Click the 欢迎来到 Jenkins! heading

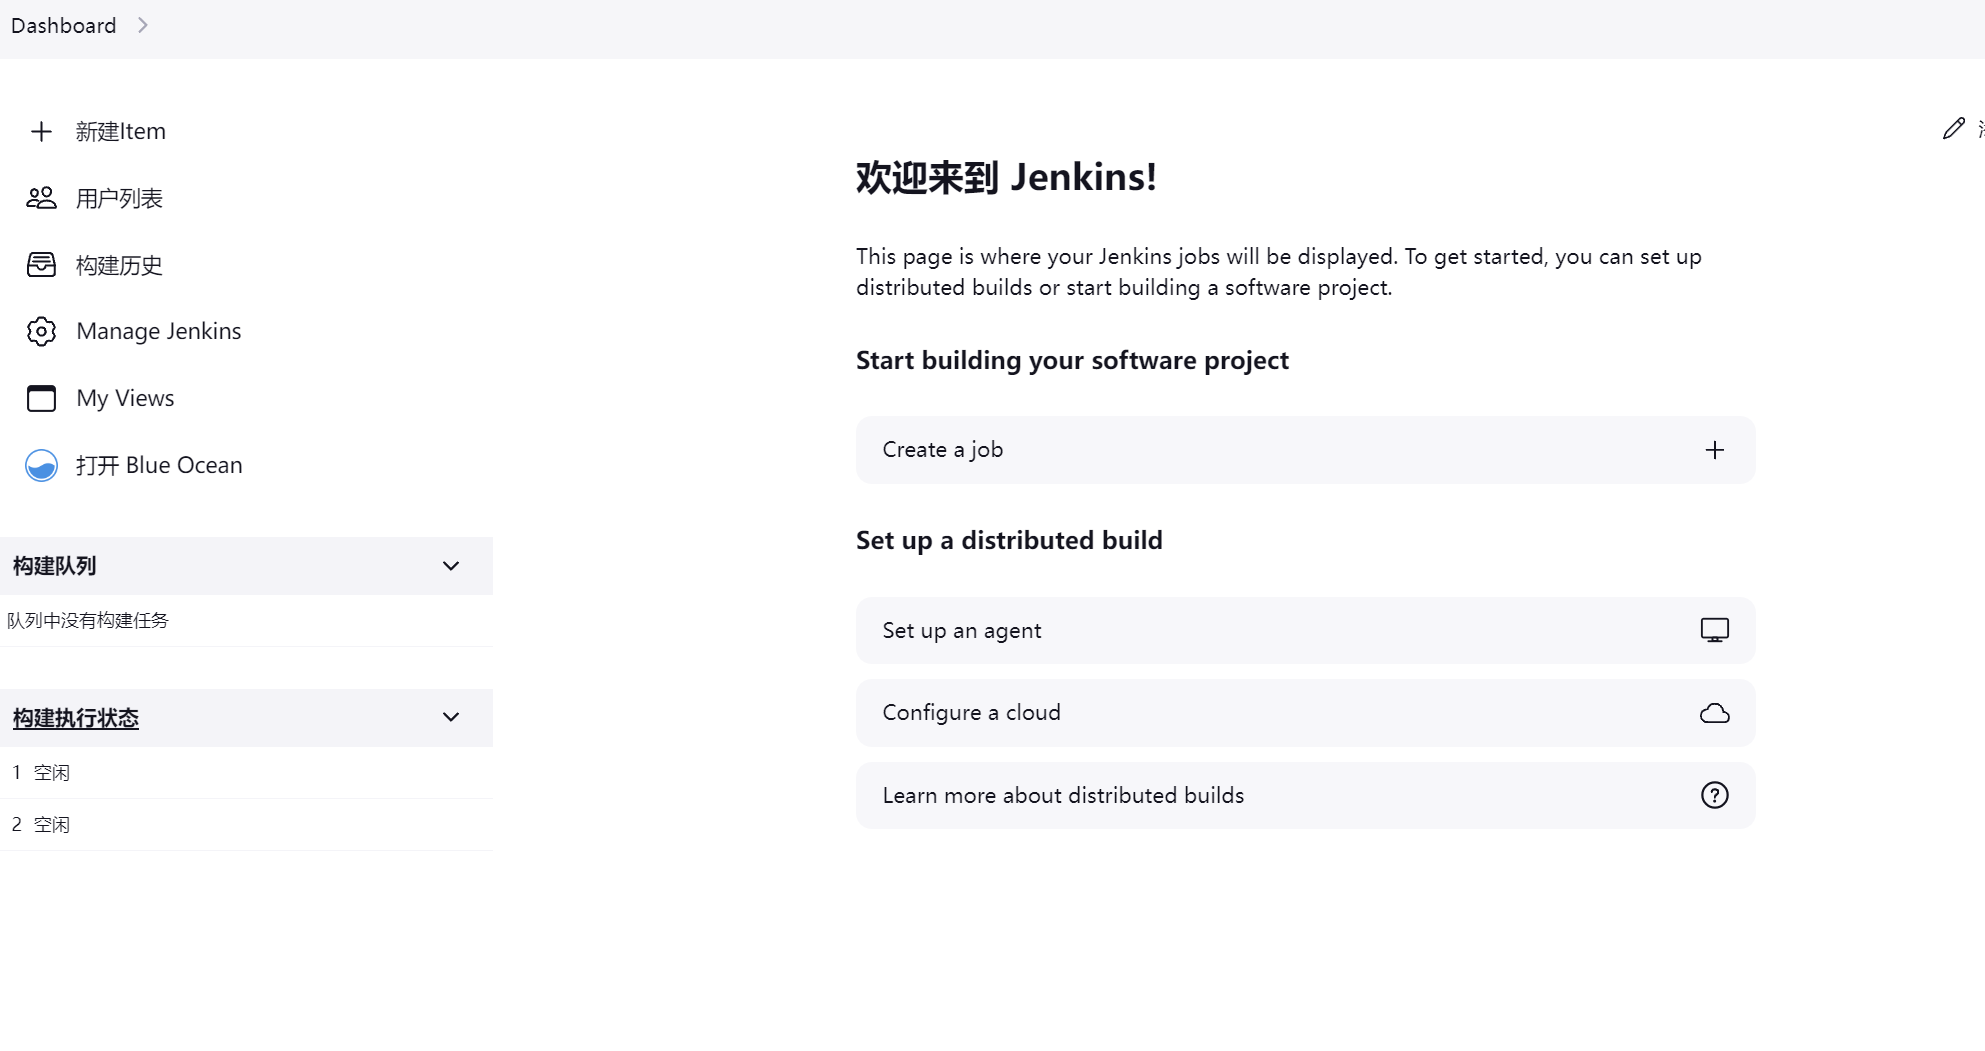(1006, 177)
